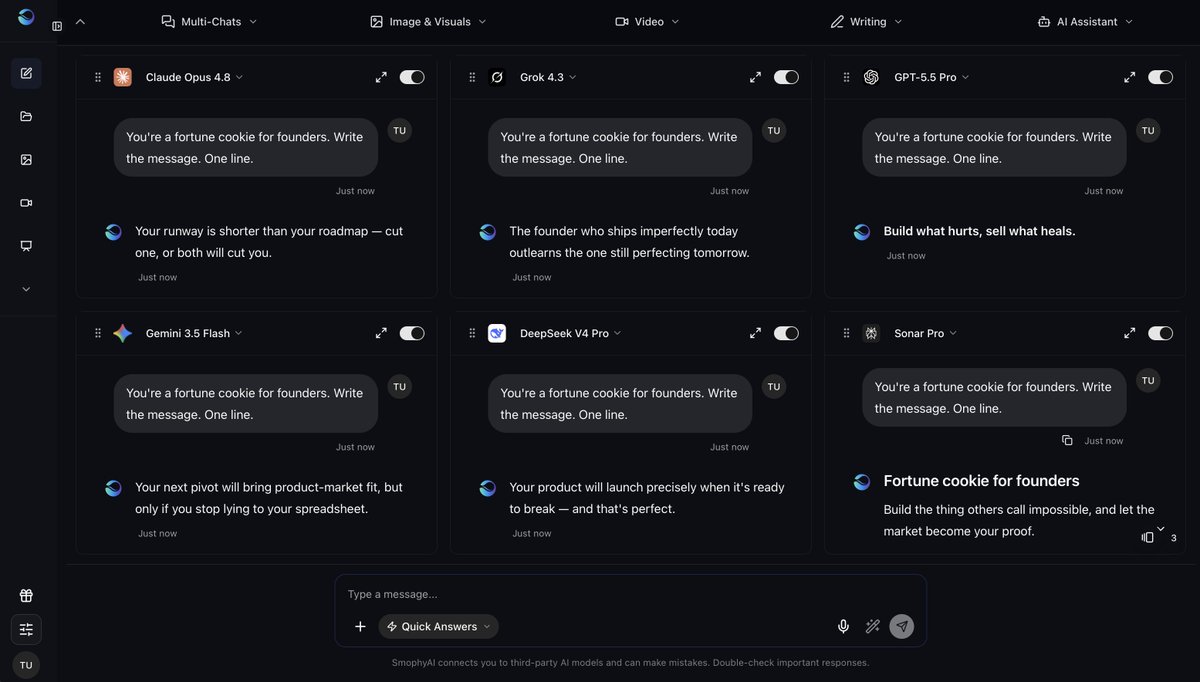This screenshot has height=682, width=1200.
Task: Copy the prompt in the Sonar Pro panel
Action: (1067, 440)
